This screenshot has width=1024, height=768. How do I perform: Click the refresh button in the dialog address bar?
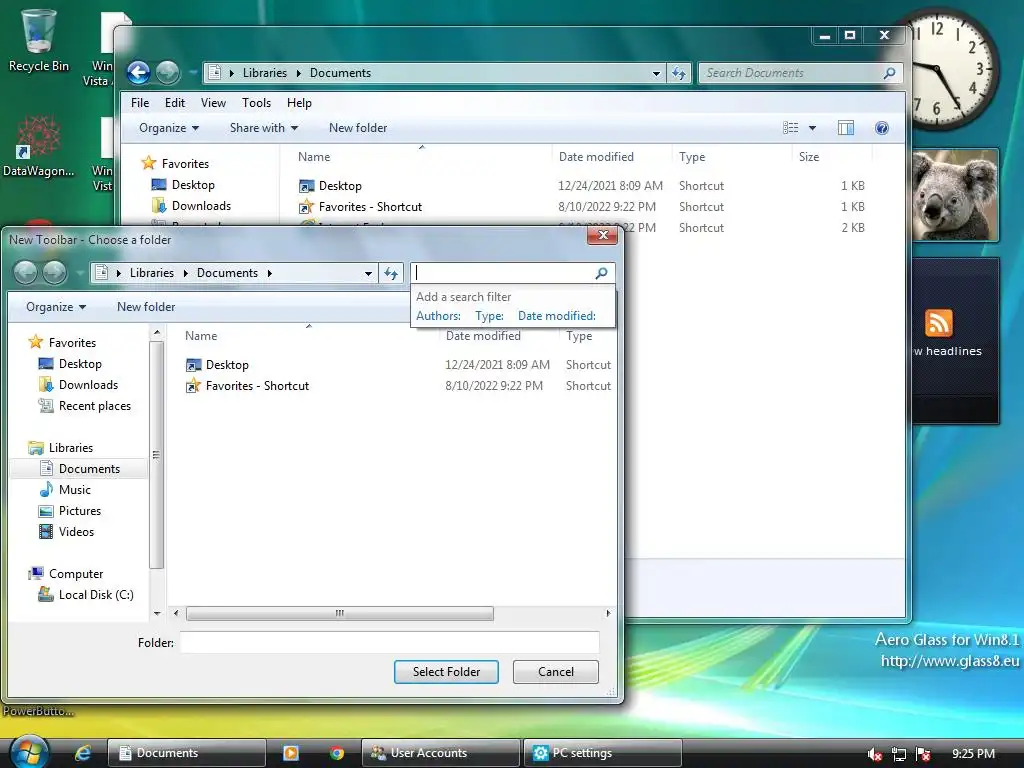391,273
